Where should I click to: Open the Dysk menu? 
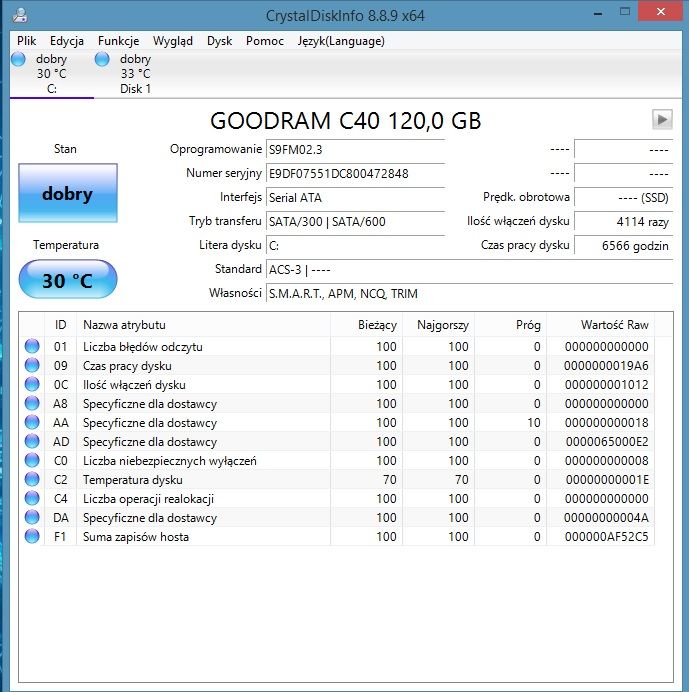pyautogui.click(x=219, y=41)
